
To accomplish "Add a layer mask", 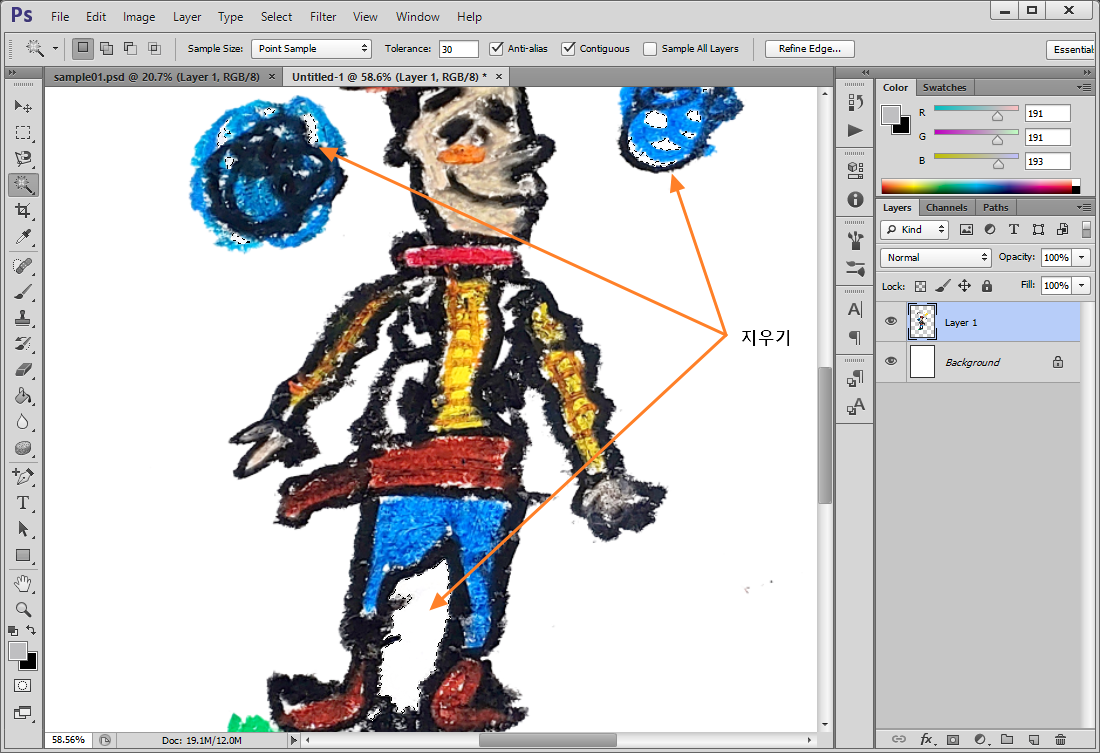I will click(x=953, y=739).
